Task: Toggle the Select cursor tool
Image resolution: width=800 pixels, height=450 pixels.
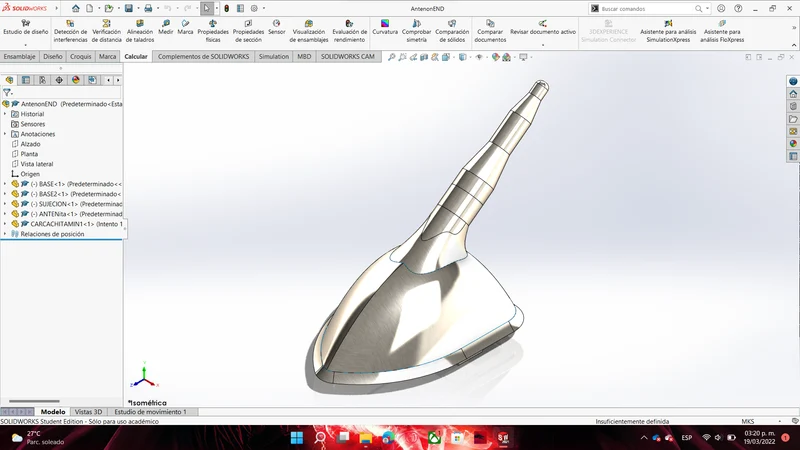Action: coord(207,8)
